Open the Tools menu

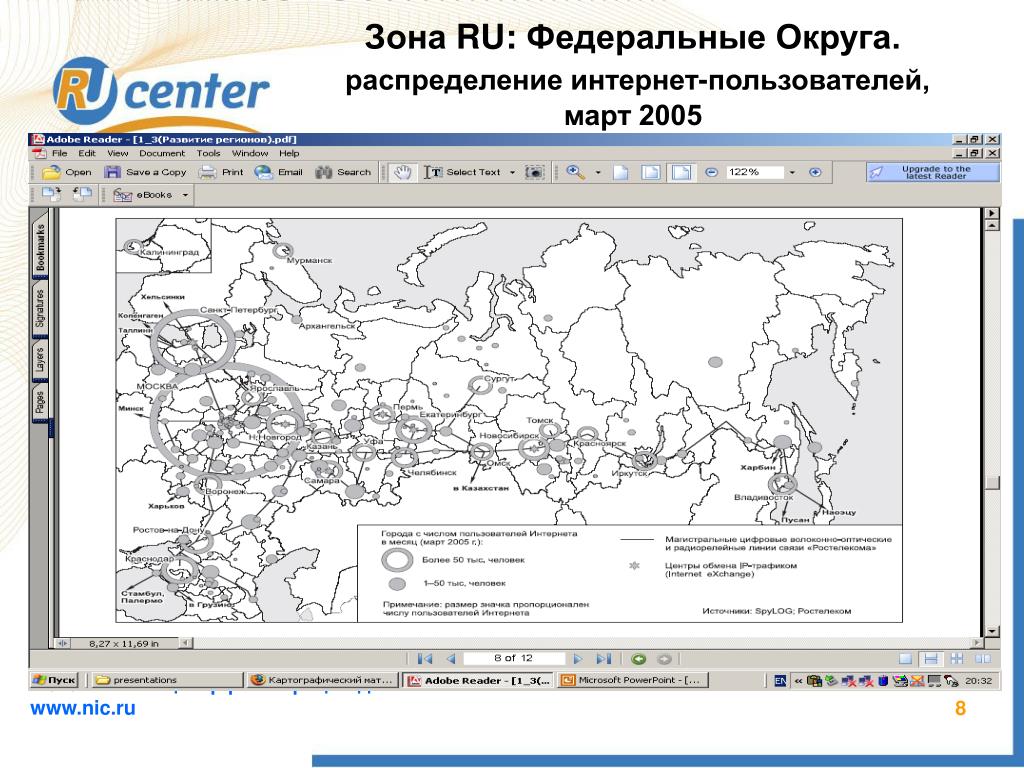[208, 153]
